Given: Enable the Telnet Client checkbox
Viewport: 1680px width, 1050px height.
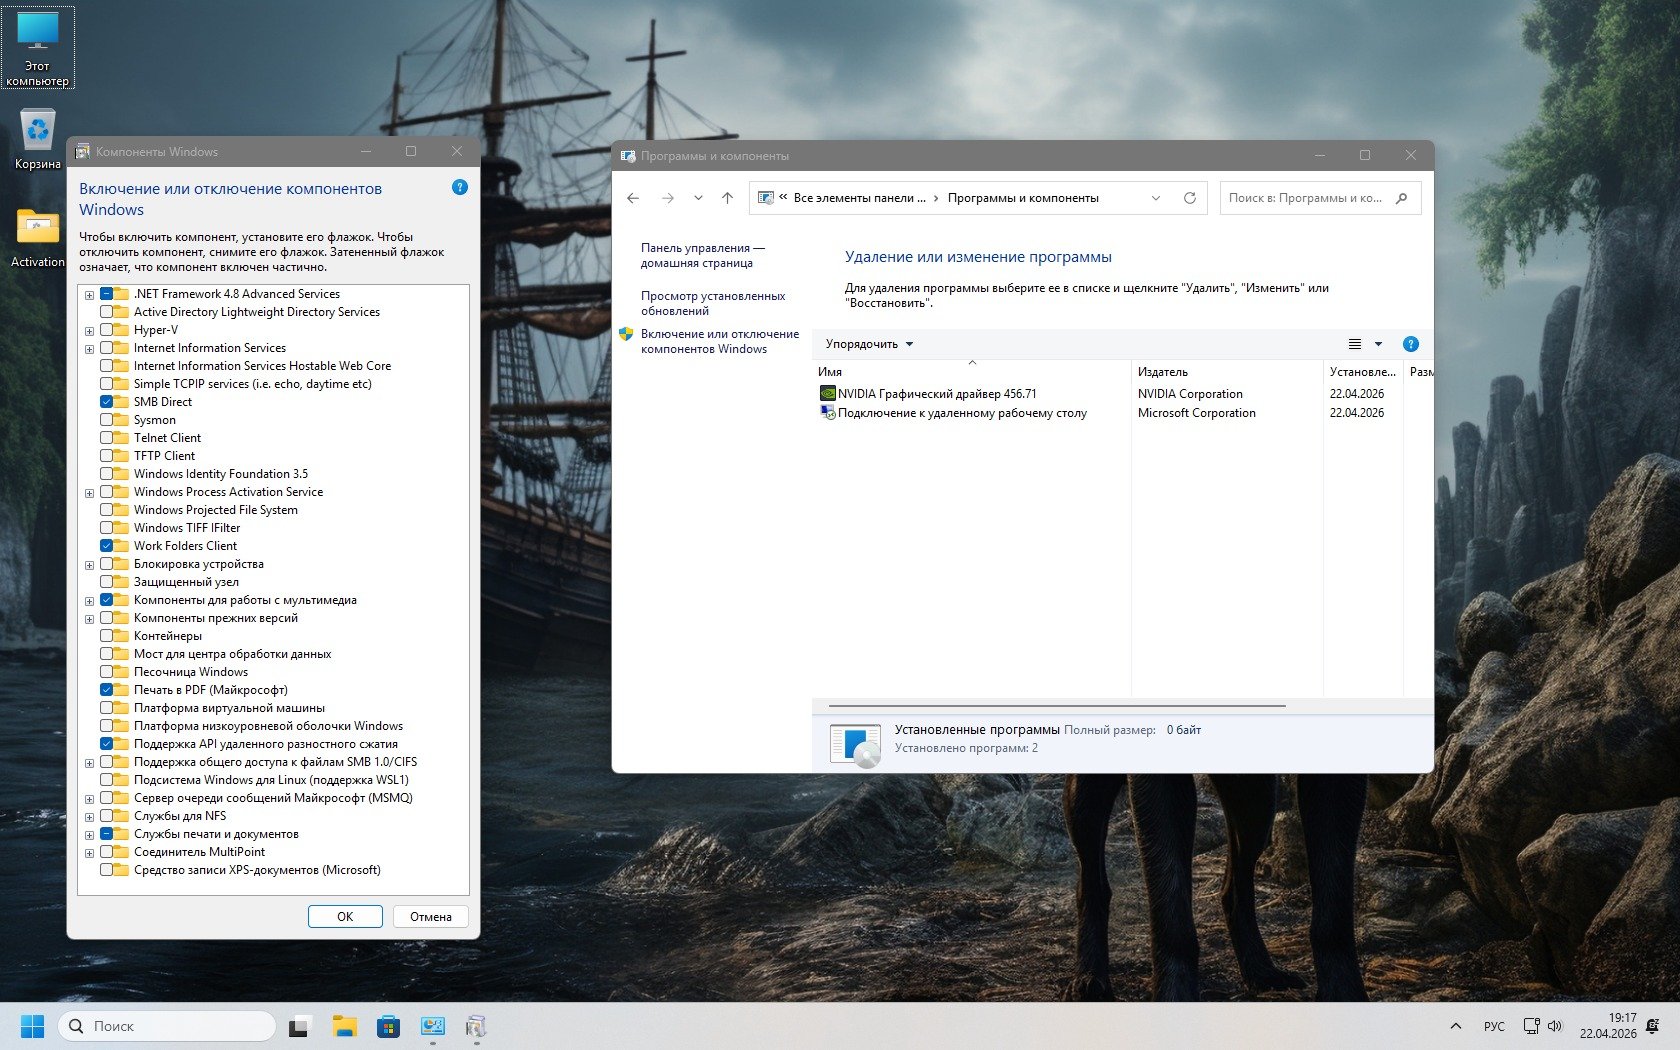Looking at the screenshot, I should point(107,438).
